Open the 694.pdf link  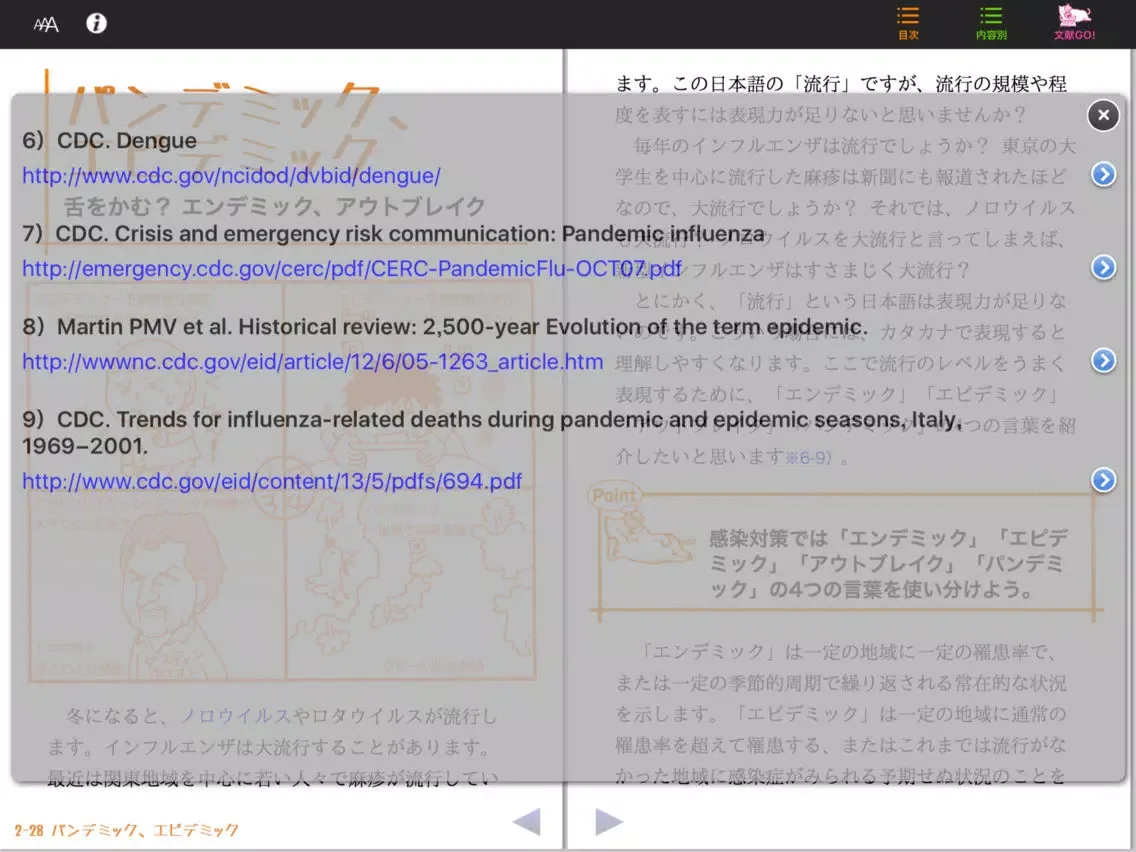(x=272, y=481)
